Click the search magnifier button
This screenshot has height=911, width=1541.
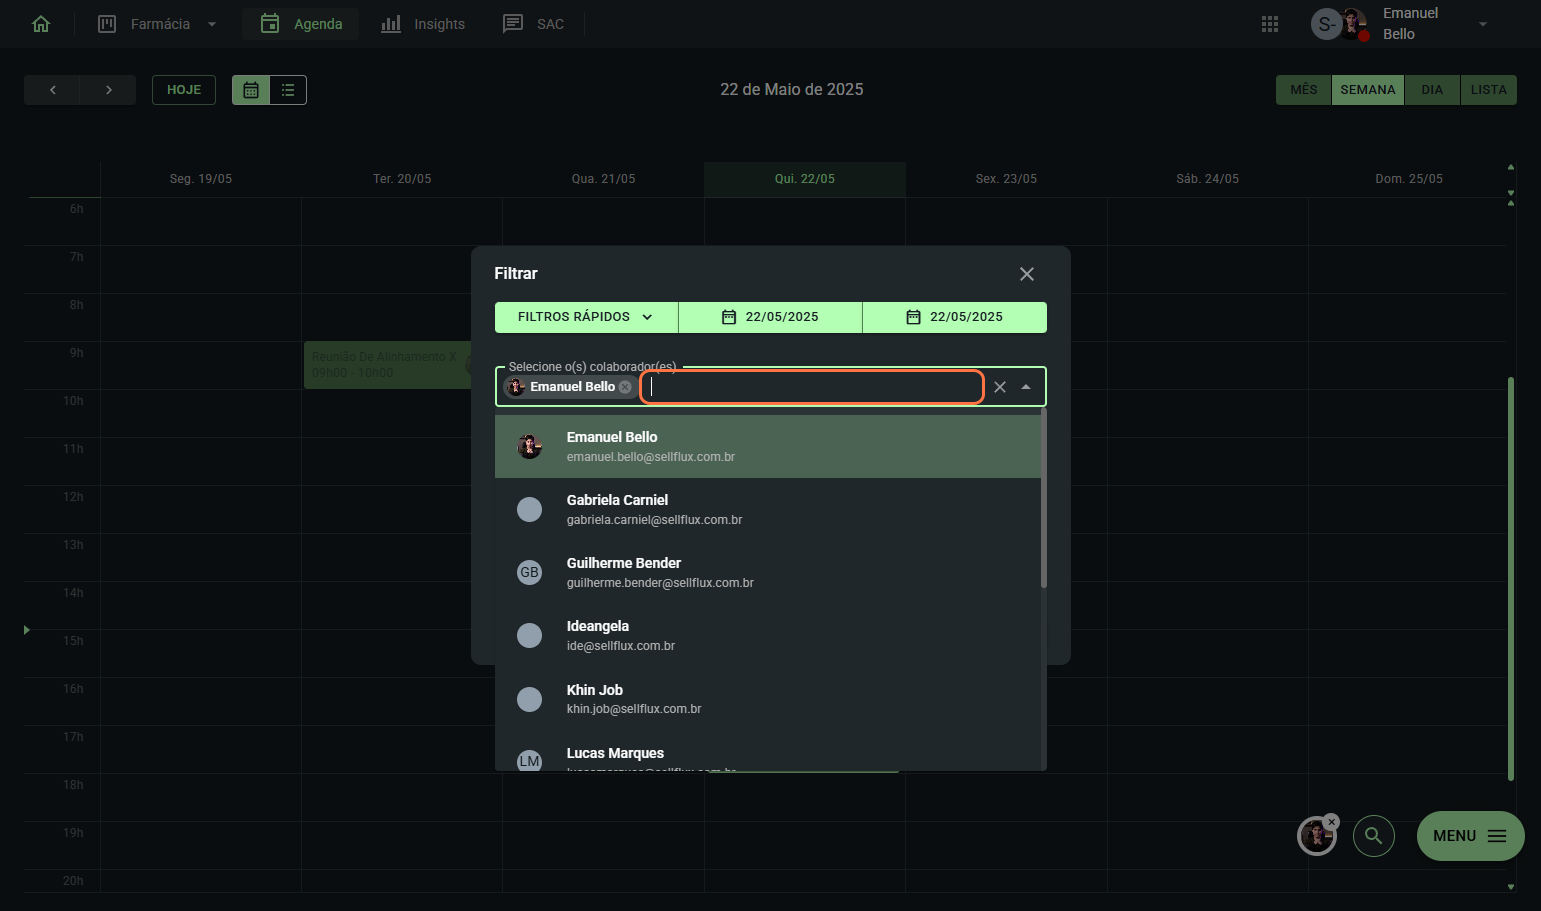coord(1373,836)
